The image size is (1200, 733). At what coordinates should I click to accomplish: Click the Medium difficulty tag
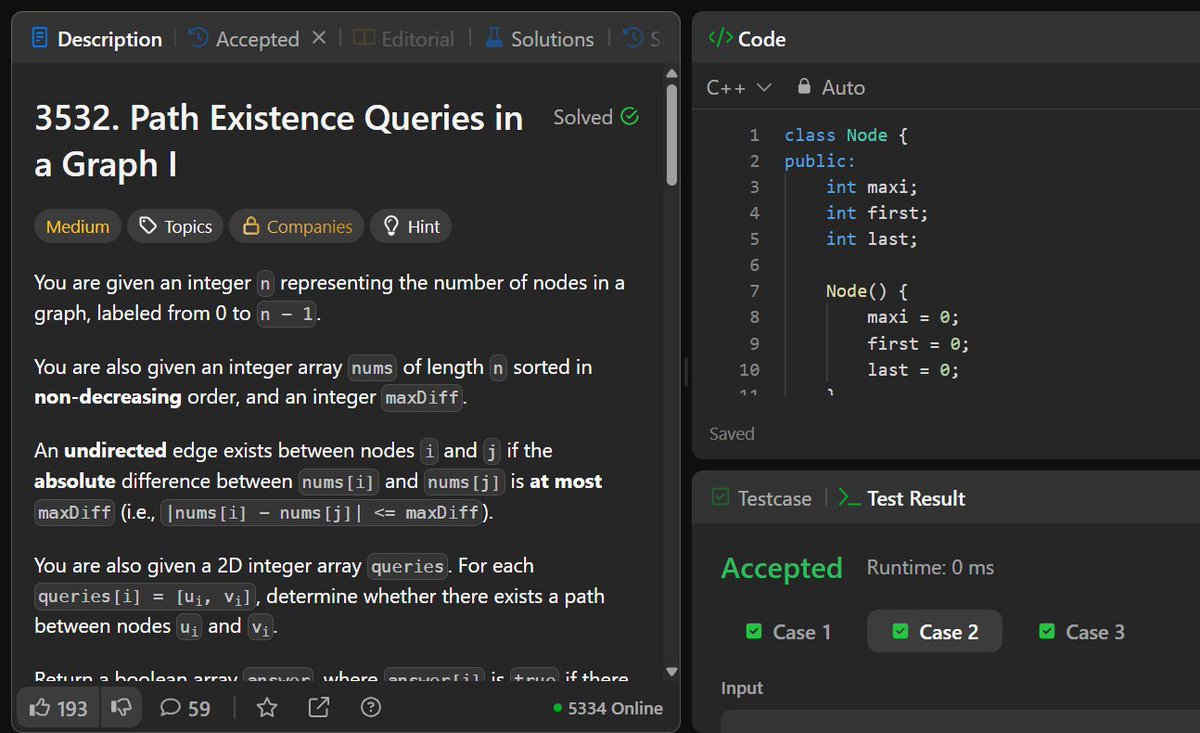(x=78, y=227)
